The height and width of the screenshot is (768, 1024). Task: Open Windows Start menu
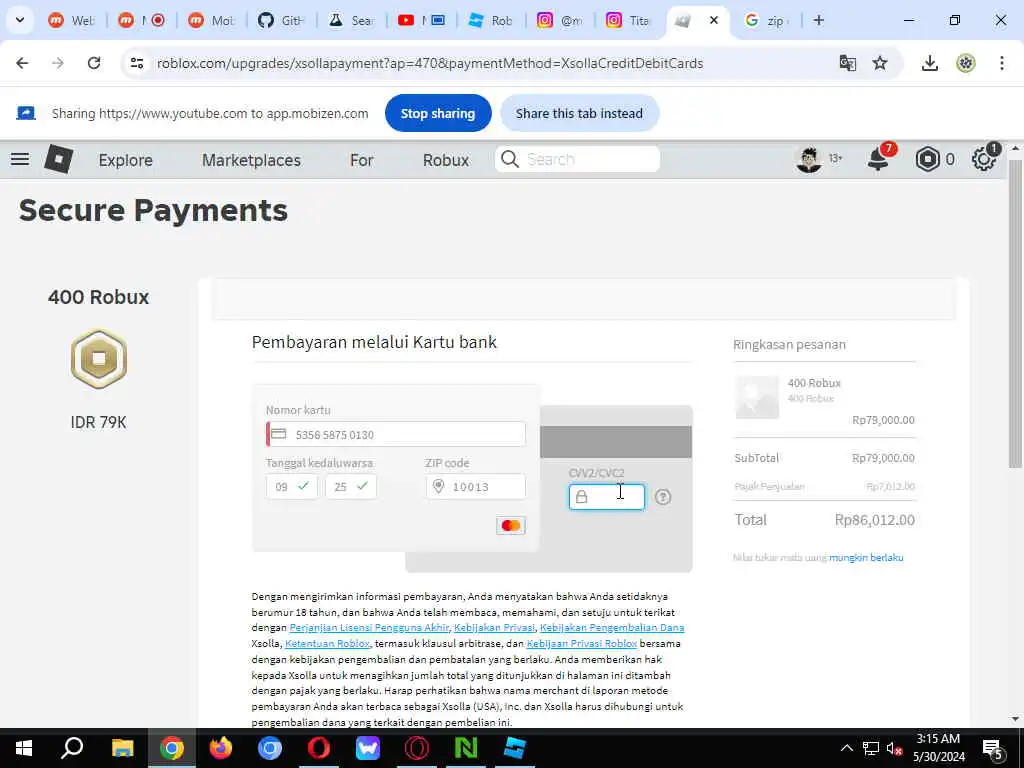pos(24,748)
